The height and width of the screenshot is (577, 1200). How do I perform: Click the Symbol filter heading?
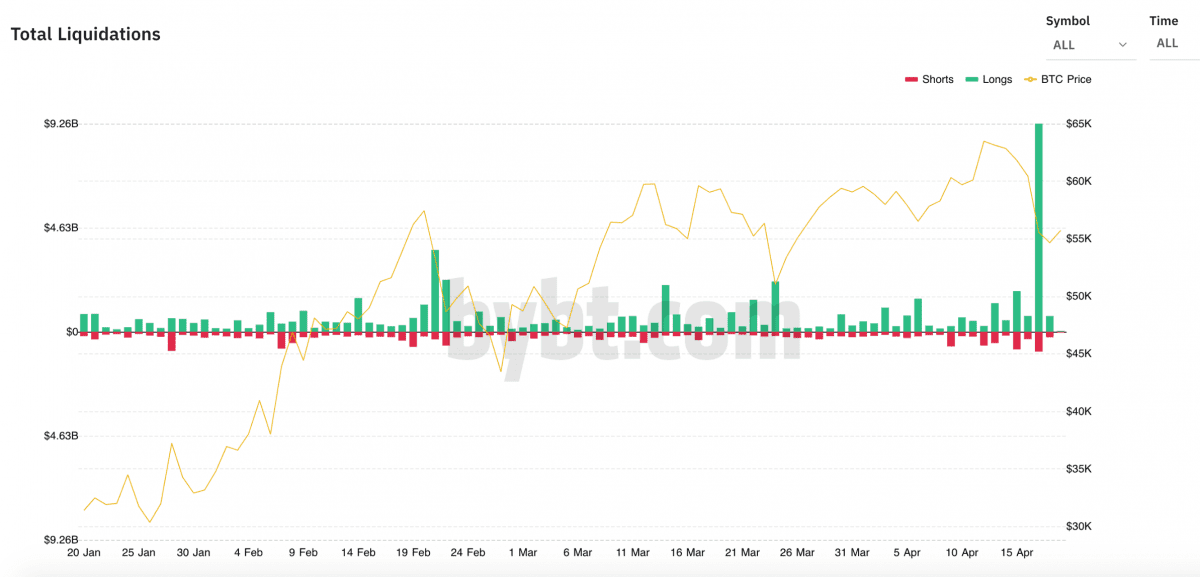[1067, 21]
